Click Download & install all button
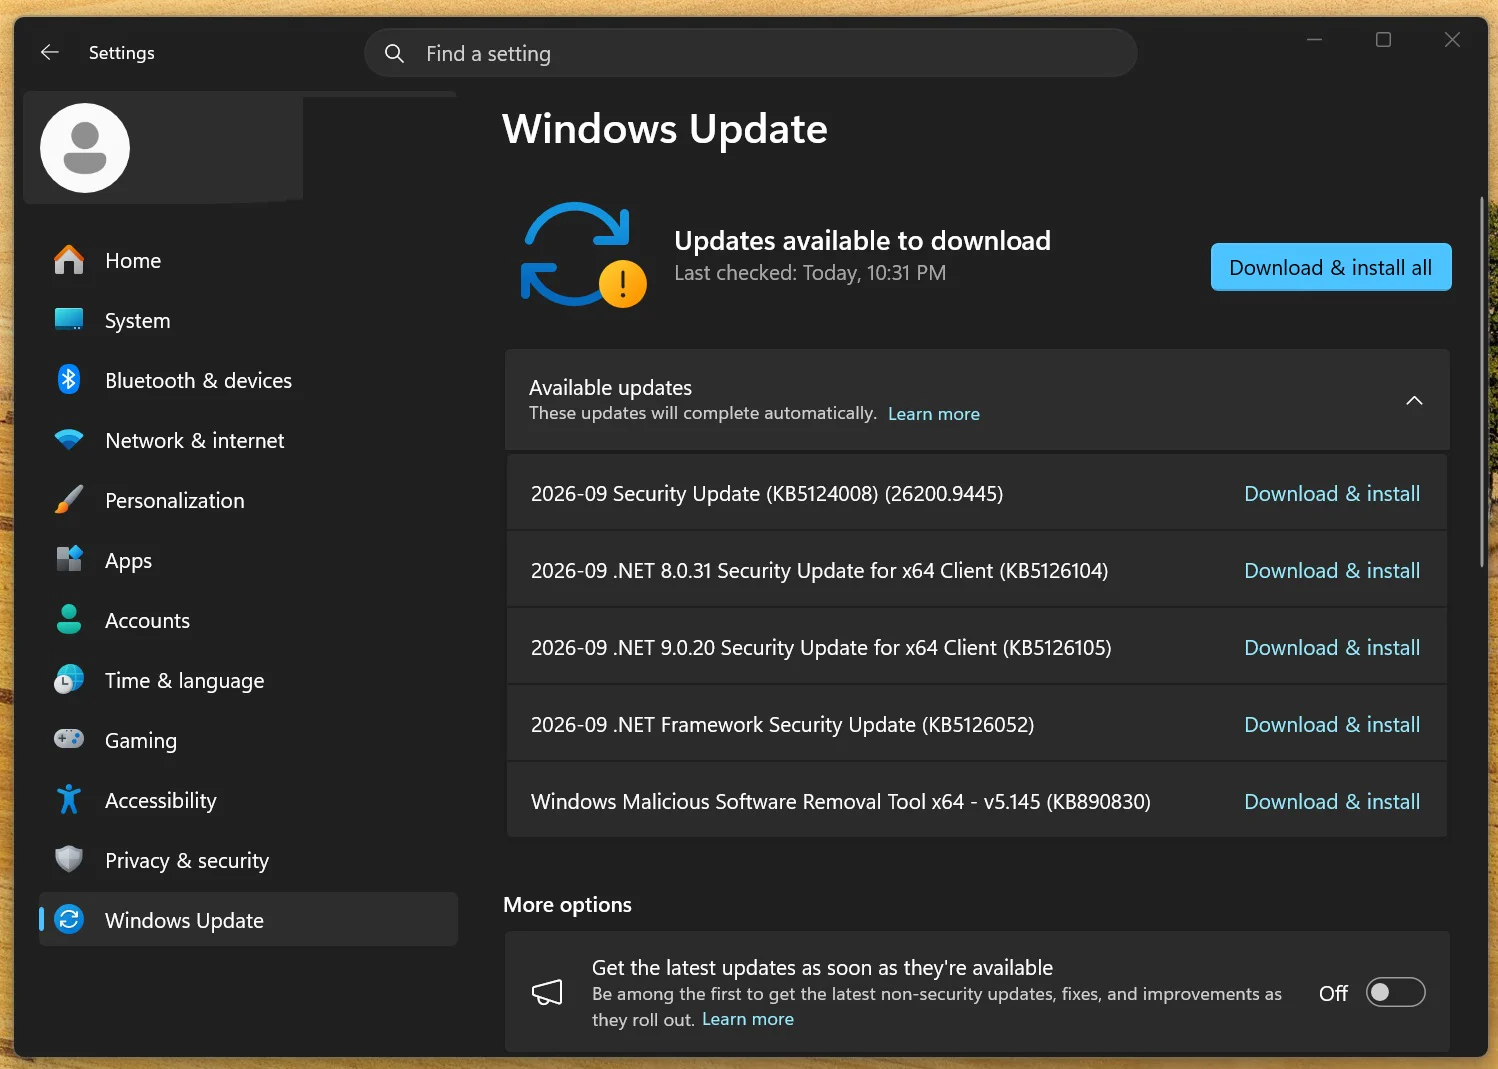 click(1331, 267)
